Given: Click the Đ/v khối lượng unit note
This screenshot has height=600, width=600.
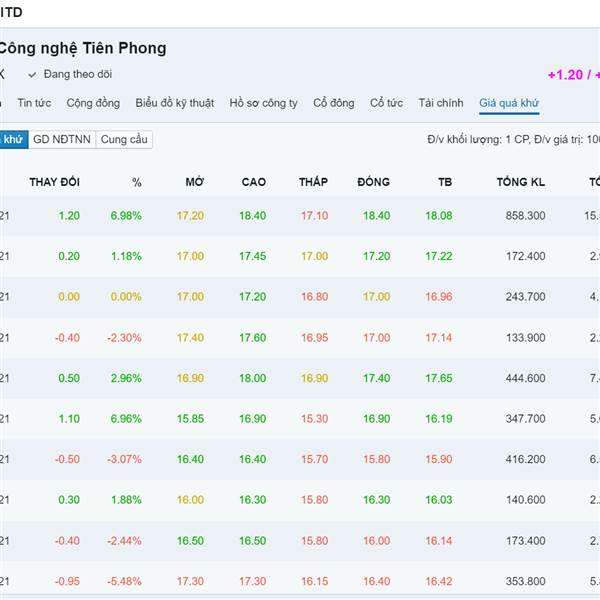Looking at the screenshot, I should 514,139.
